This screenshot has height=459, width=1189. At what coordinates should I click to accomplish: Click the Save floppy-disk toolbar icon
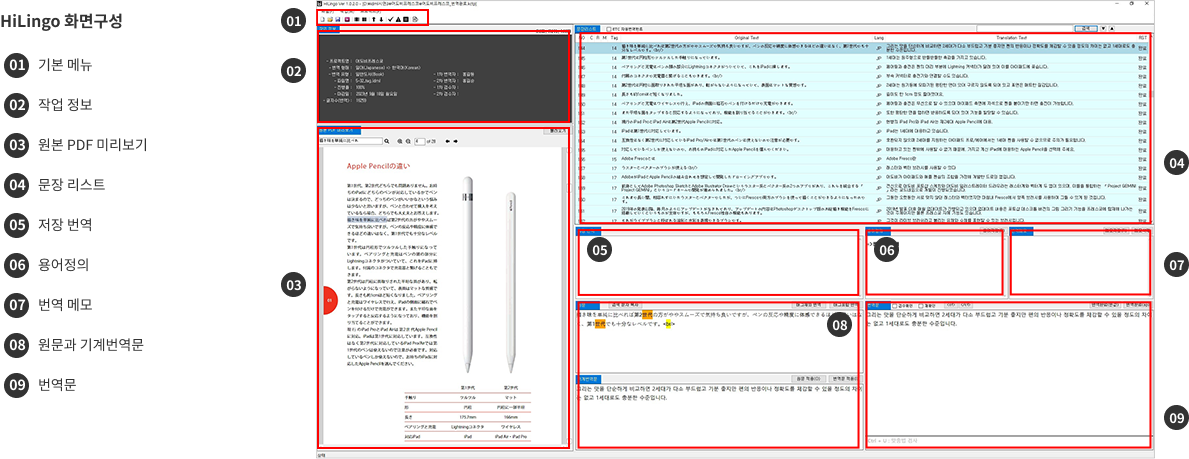pyautogui.click(x=337, y=19)
